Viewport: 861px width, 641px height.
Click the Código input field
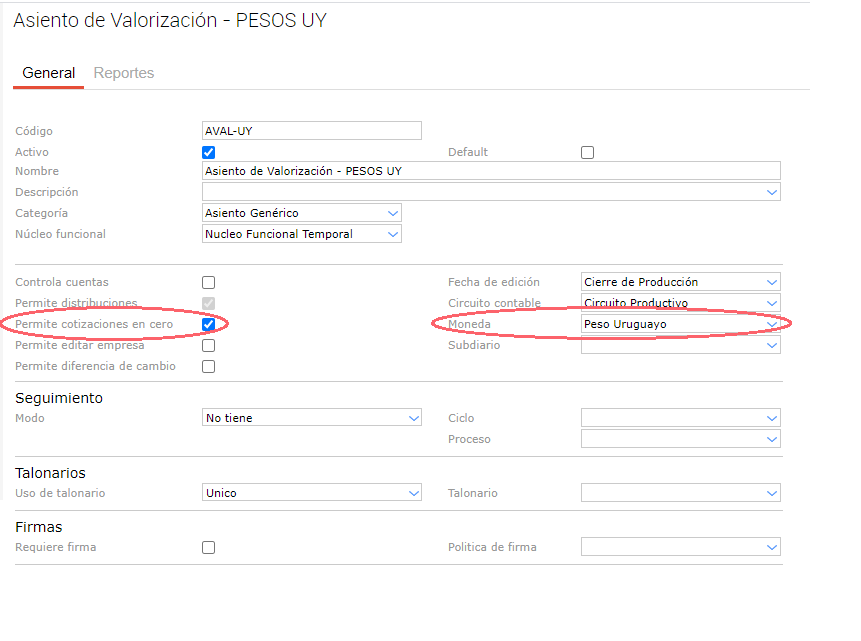pyautogui.click(x=311, y=131)
